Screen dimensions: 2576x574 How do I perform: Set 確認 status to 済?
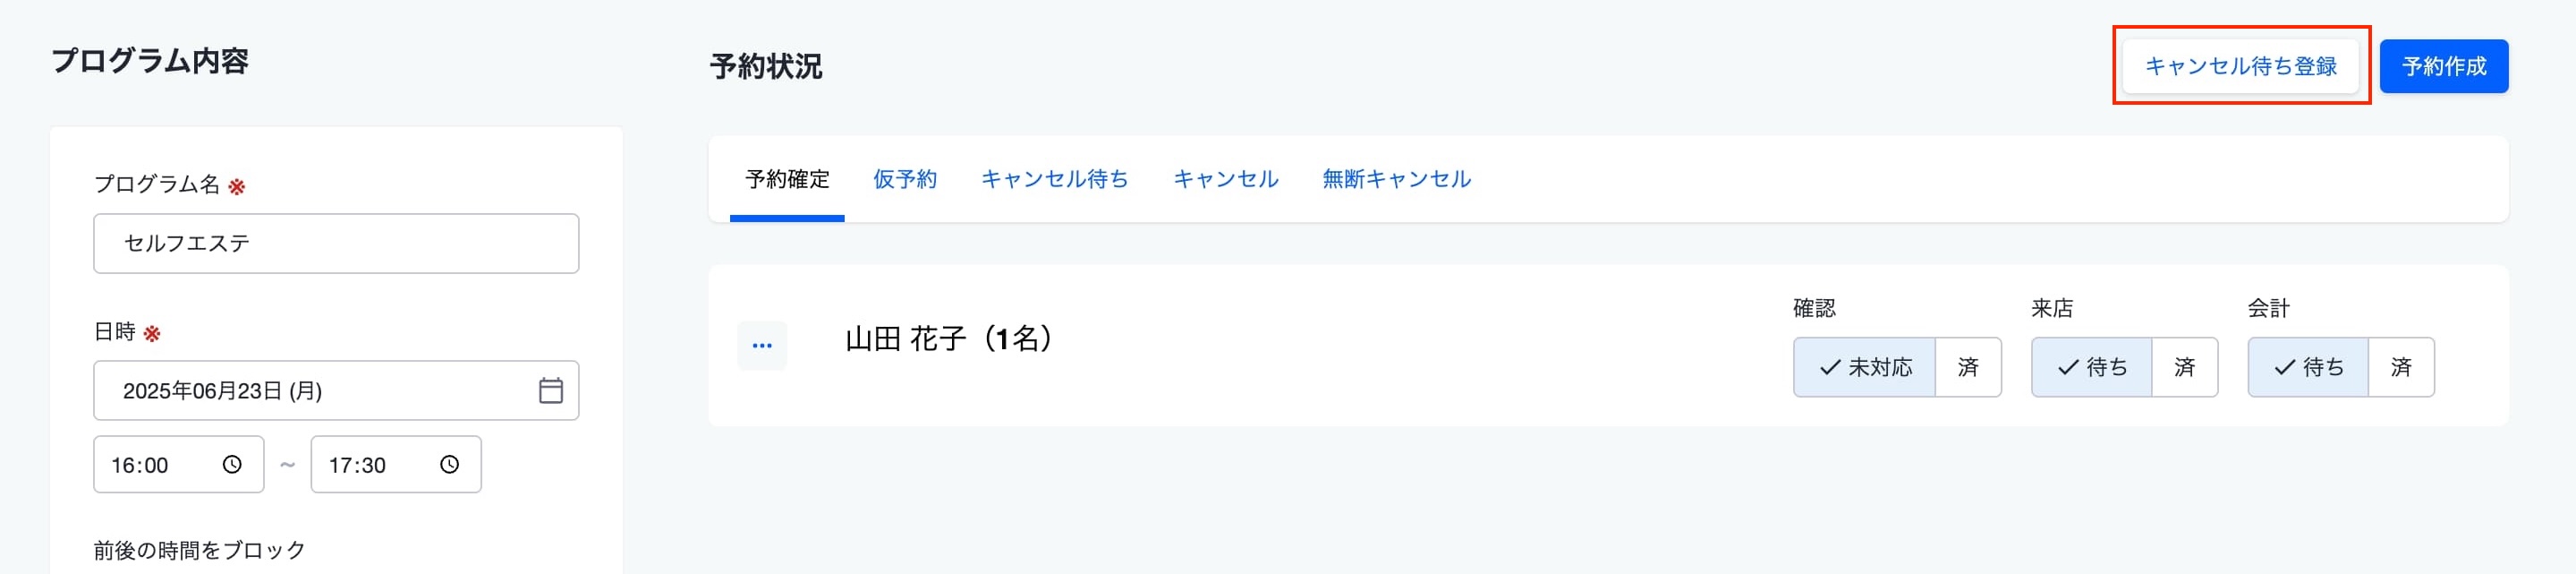pos(1968,367)
